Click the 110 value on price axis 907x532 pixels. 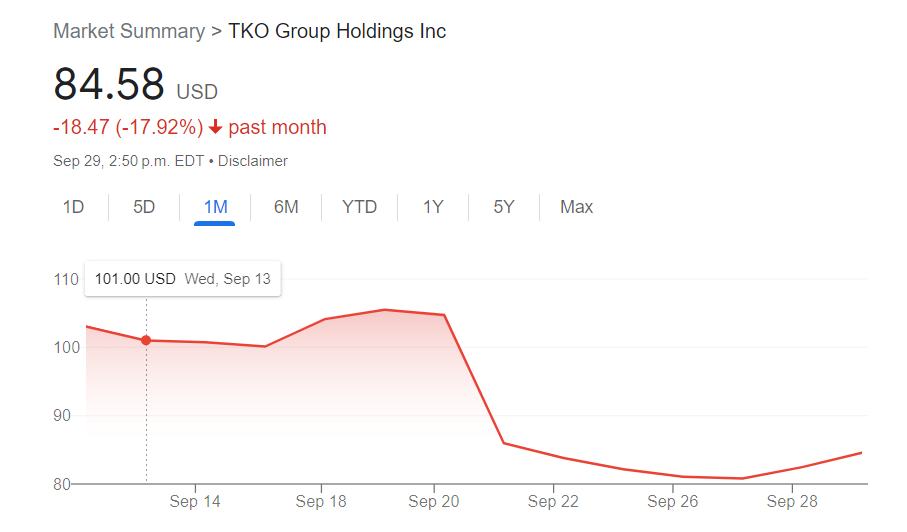[x=66, y=279]
